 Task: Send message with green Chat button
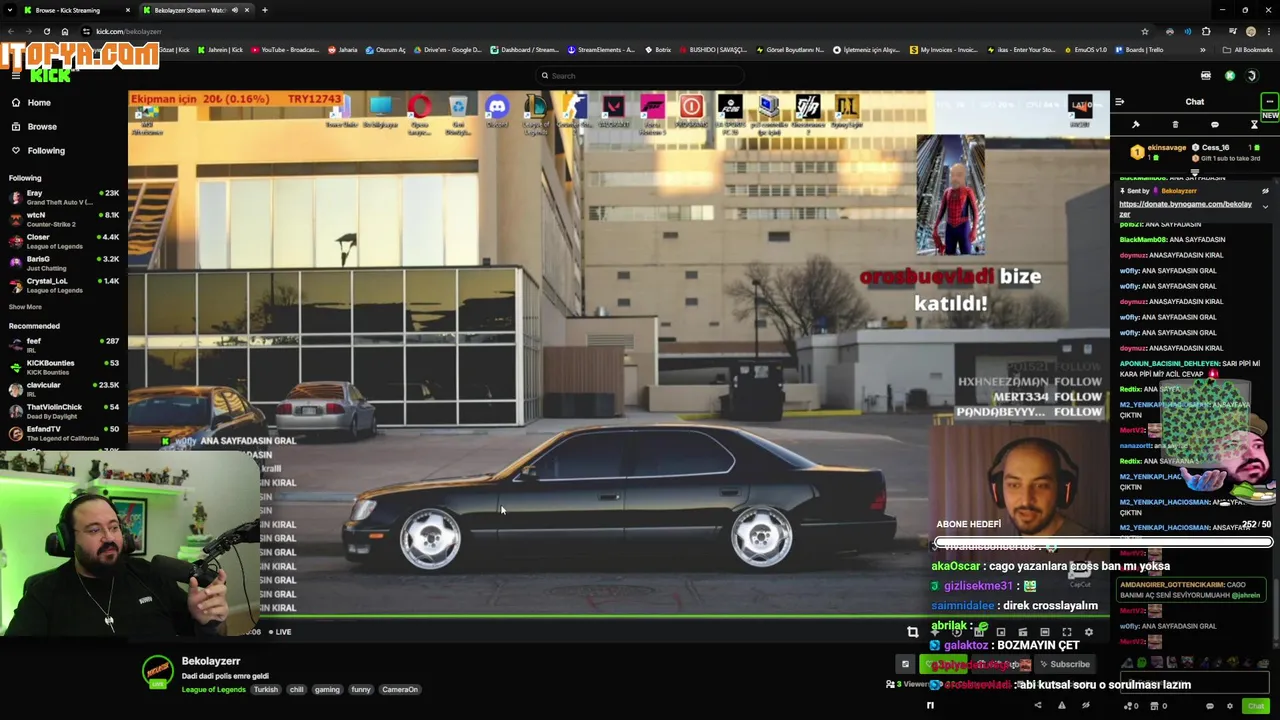click(x=1256, y=706)
